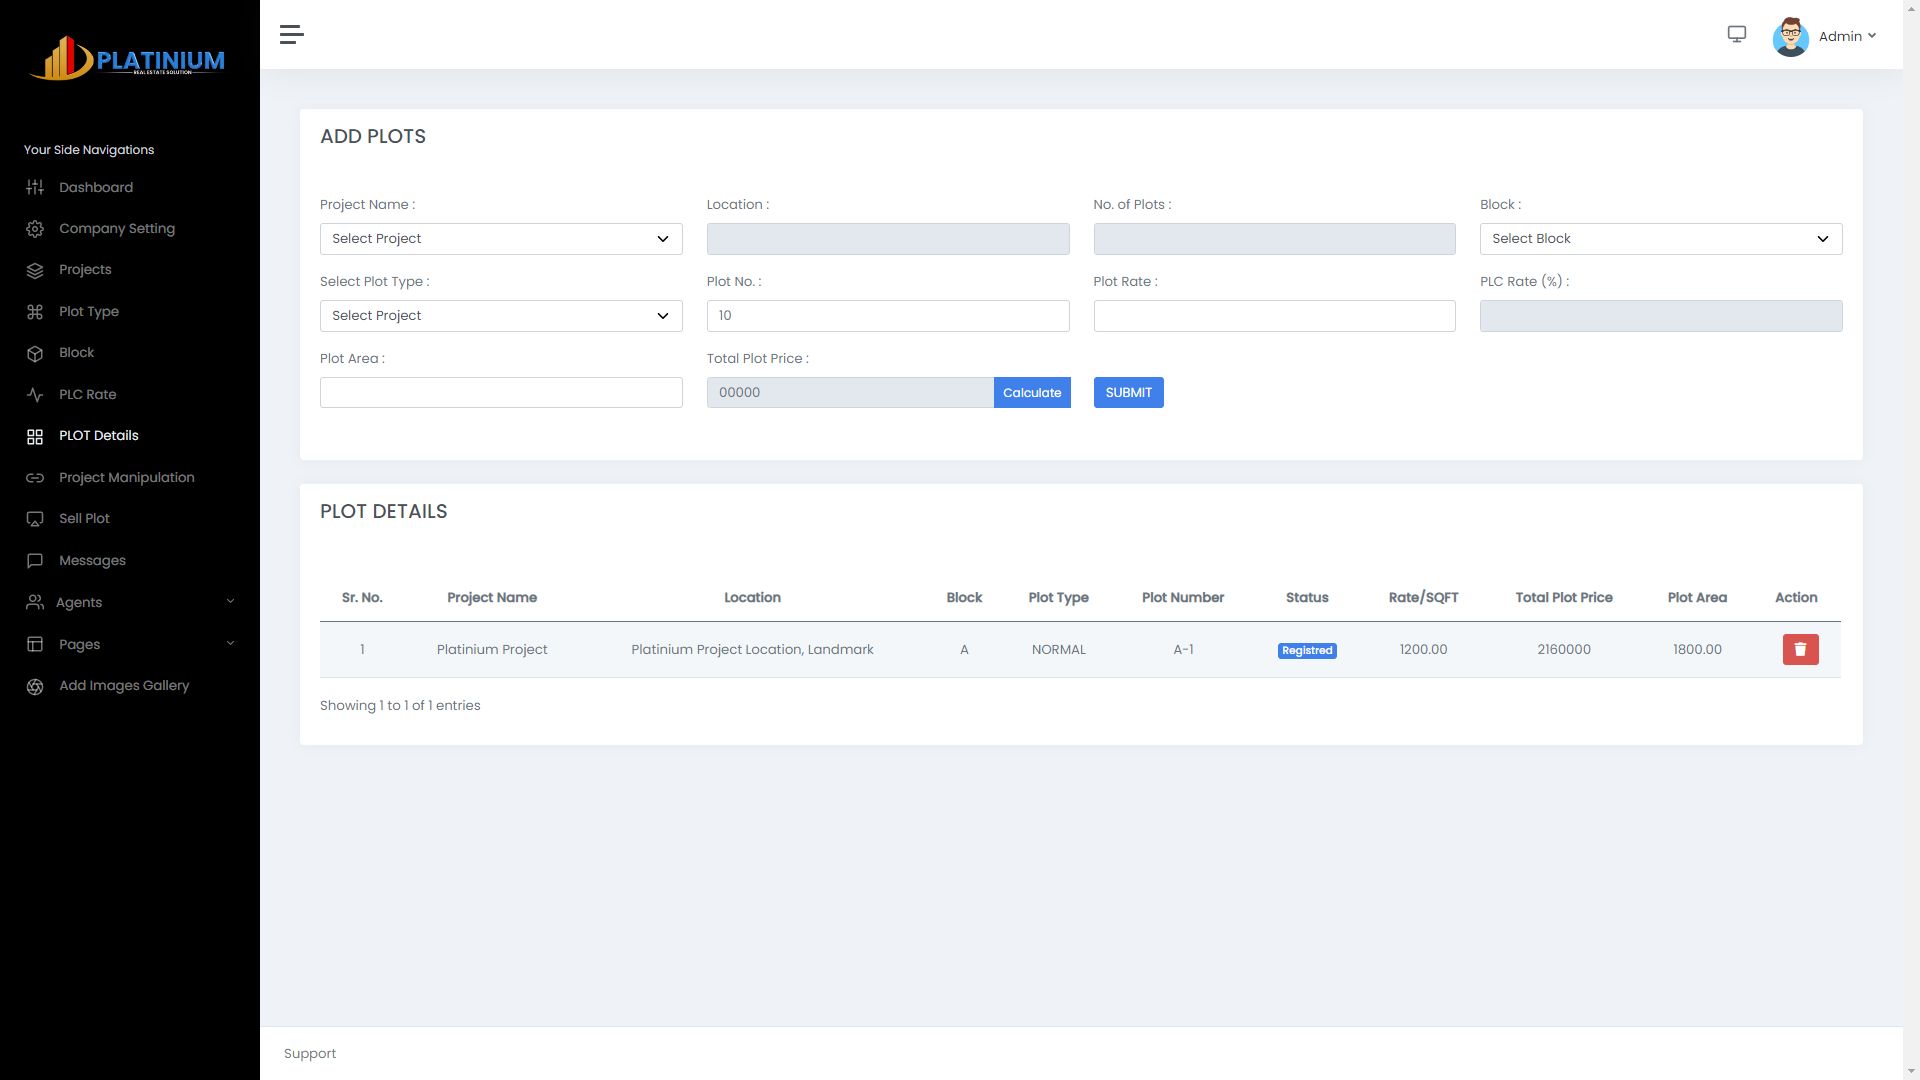
Task: Click the monitor screen icon in header
Action: point(1737,34)
